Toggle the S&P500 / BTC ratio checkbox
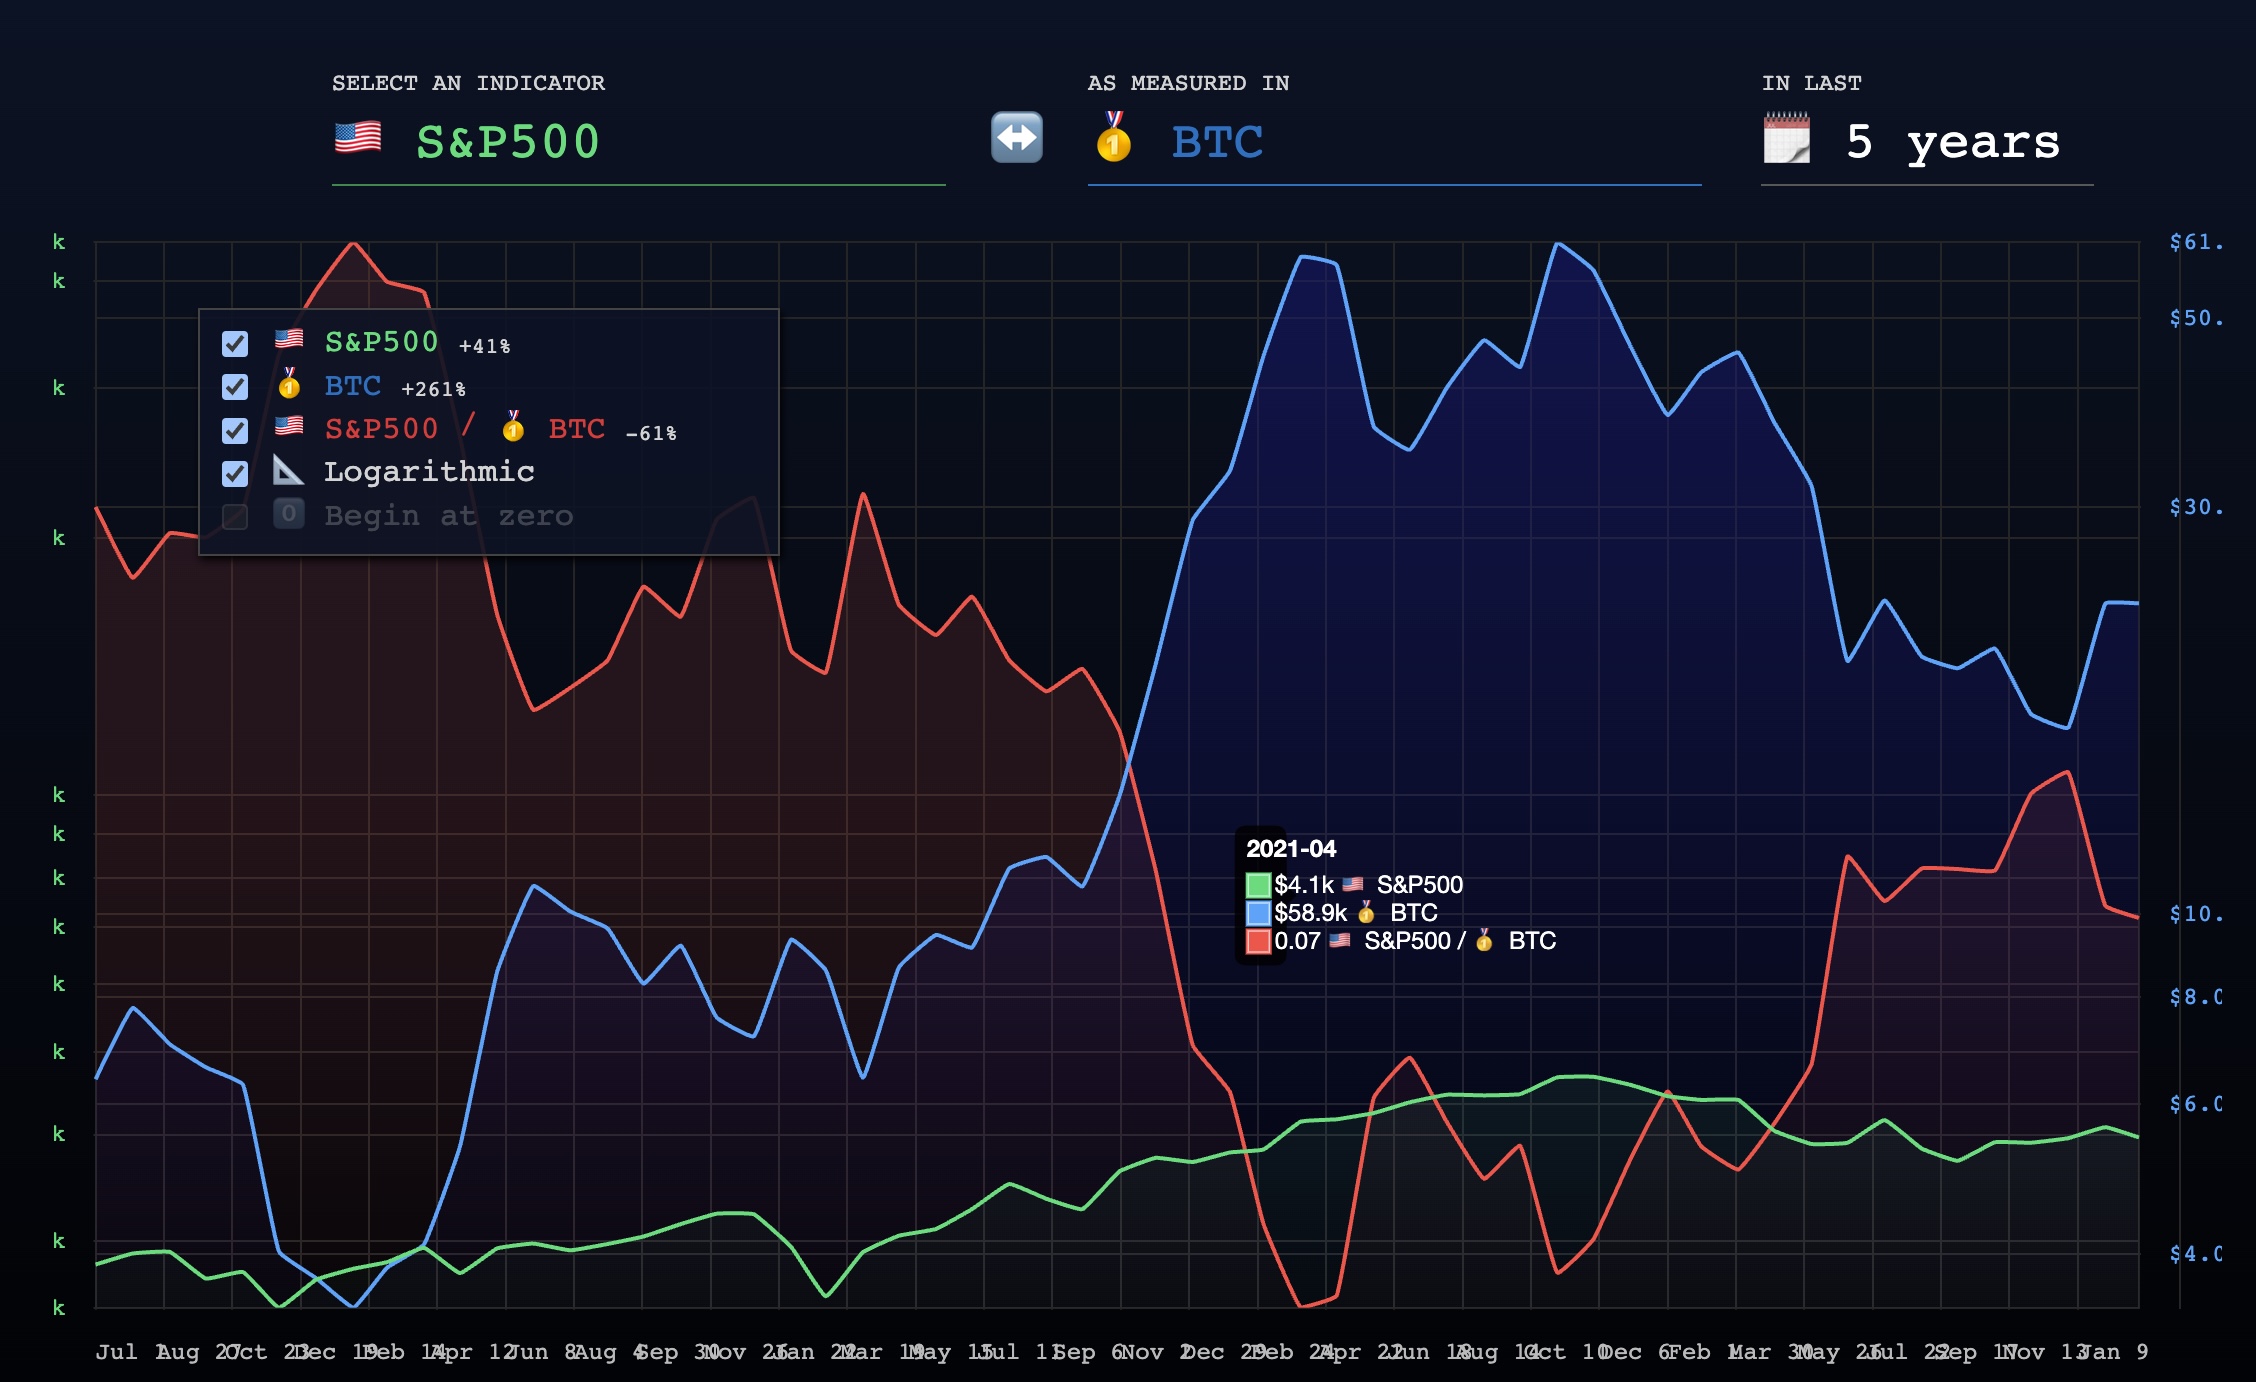Screen dimensions: 2256x1382 235,431
